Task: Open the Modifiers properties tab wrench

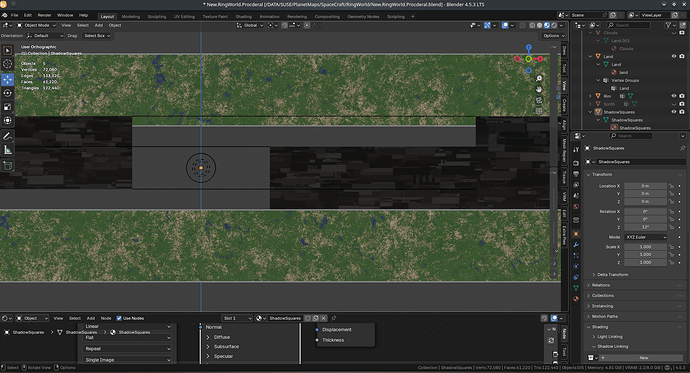Action: [x=576, y=245]
